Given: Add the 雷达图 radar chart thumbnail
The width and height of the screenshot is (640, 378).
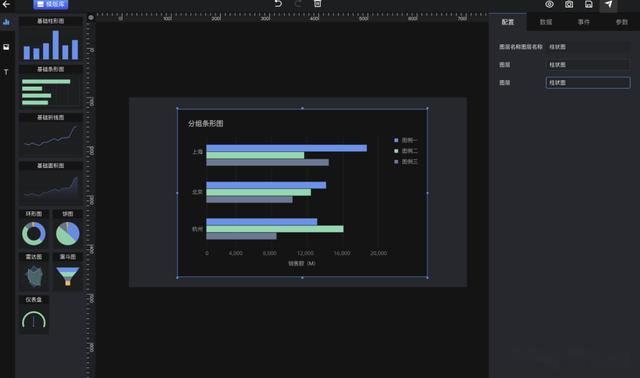Looking at the screenshot, I should pos(33,272).
